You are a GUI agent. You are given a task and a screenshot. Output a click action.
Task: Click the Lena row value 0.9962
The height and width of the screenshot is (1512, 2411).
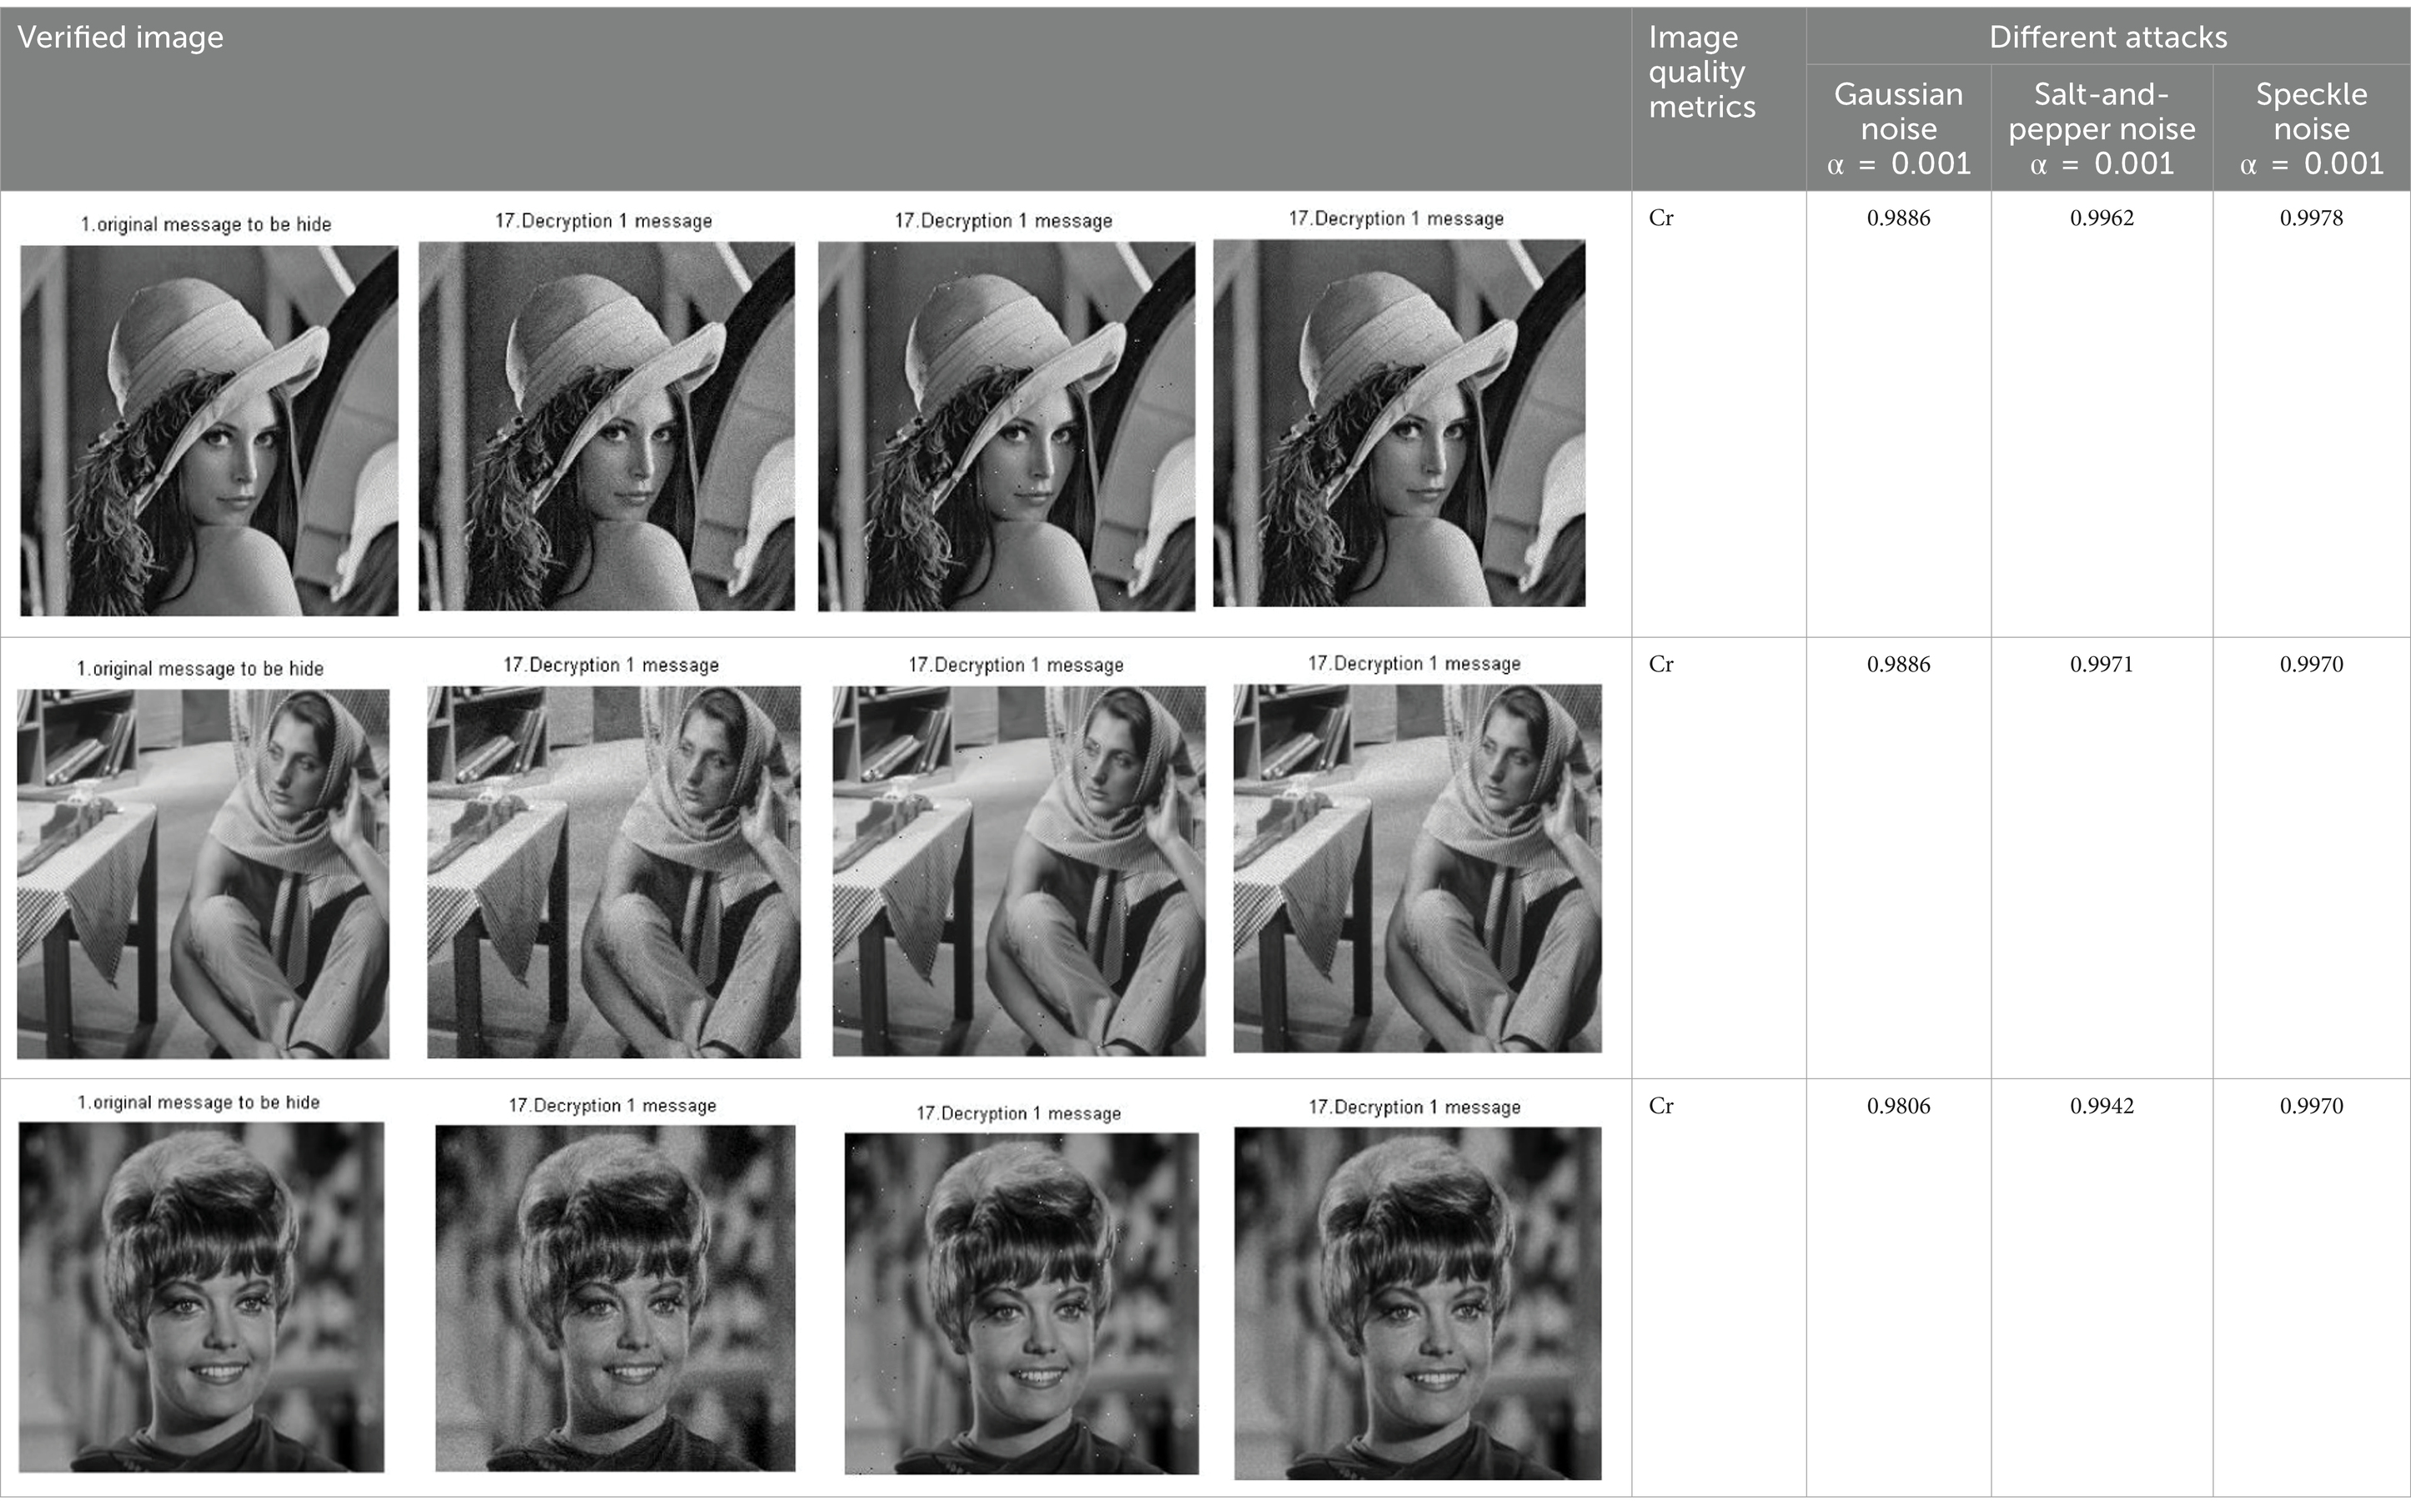(x=2102, y=218)
